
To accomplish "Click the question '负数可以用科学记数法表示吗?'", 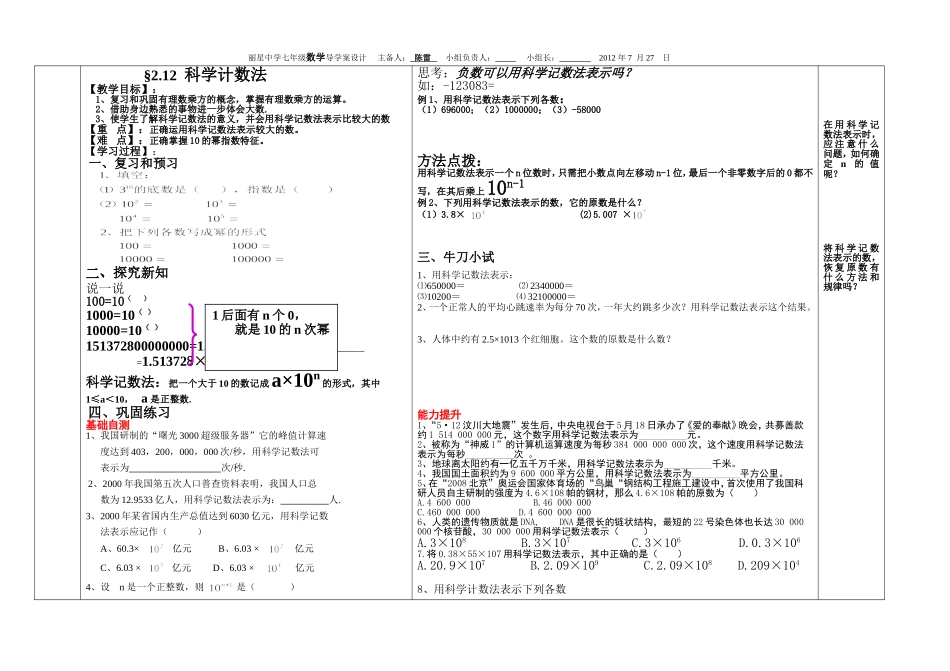I will coord(543,73).
